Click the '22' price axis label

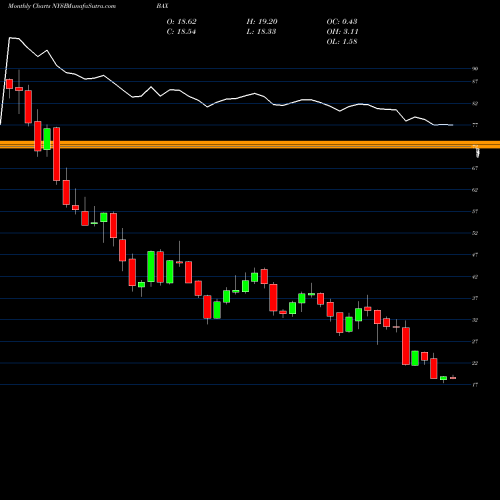click(475, 363)
